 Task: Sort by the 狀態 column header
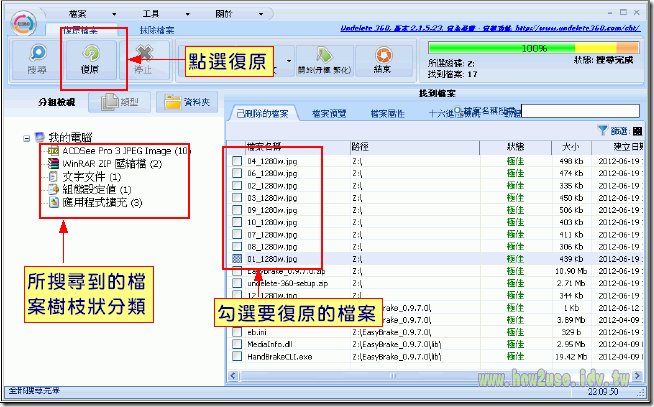point(516,147)
